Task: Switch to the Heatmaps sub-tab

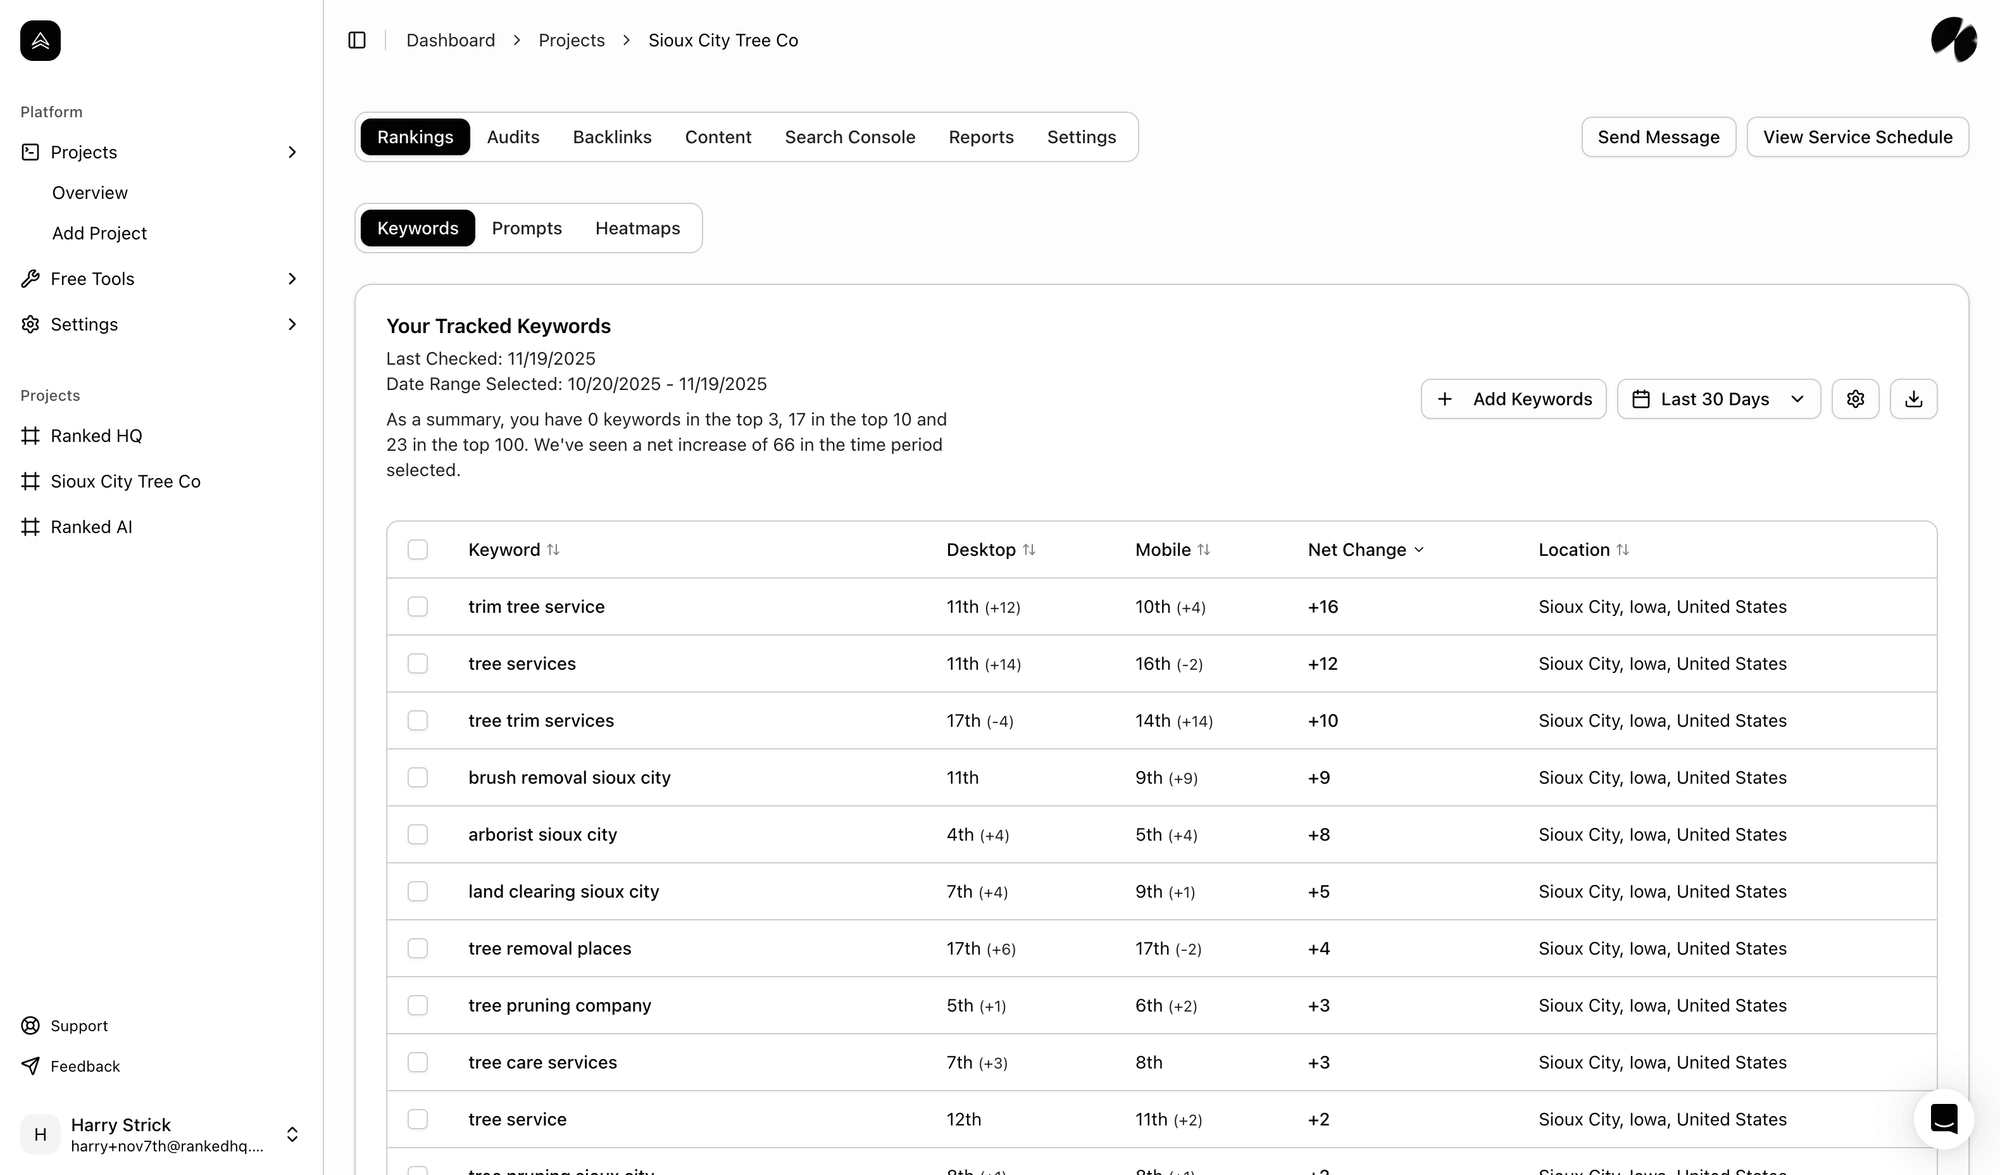Action: click(x=637, y=228)
